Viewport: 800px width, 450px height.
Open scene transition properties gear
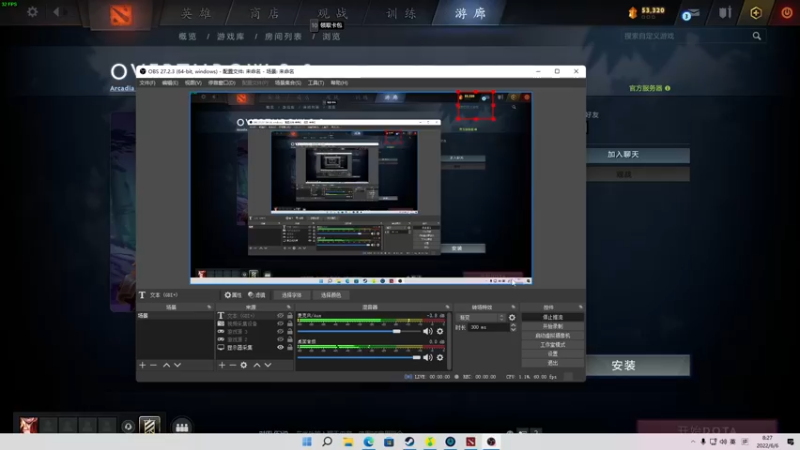pyautogui.click(x=512, y=317)
